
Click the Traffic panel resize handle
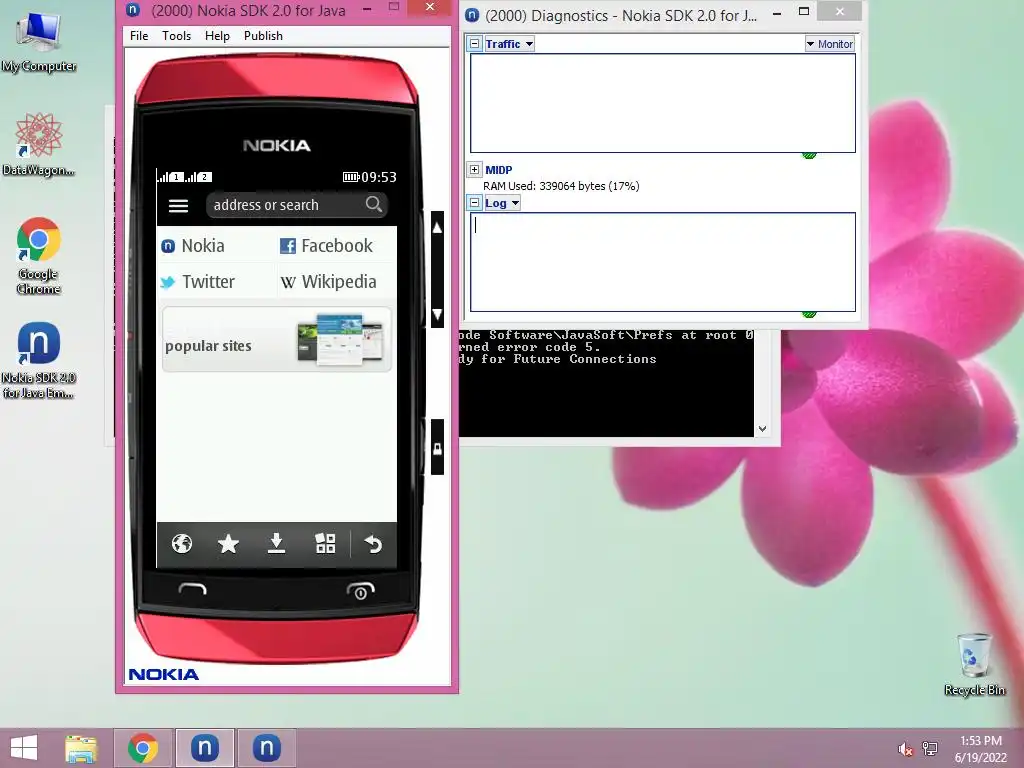(809, 155)
